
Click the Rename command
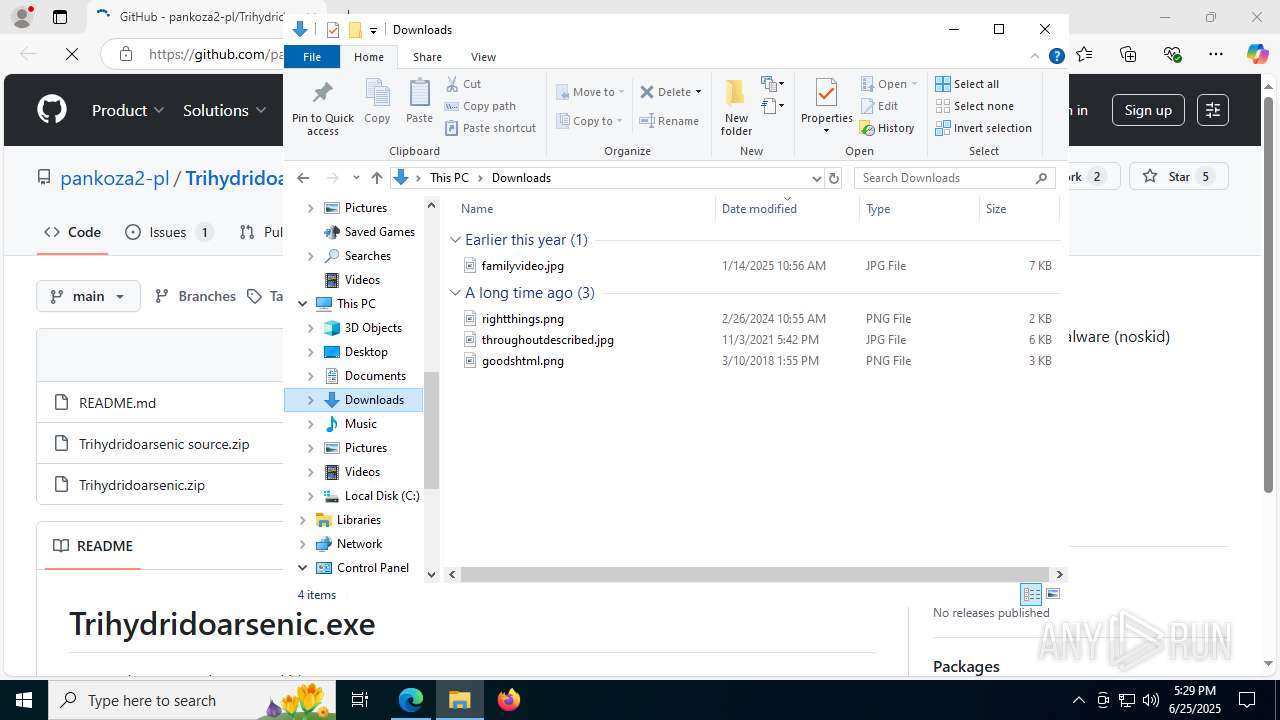(669, 121)
